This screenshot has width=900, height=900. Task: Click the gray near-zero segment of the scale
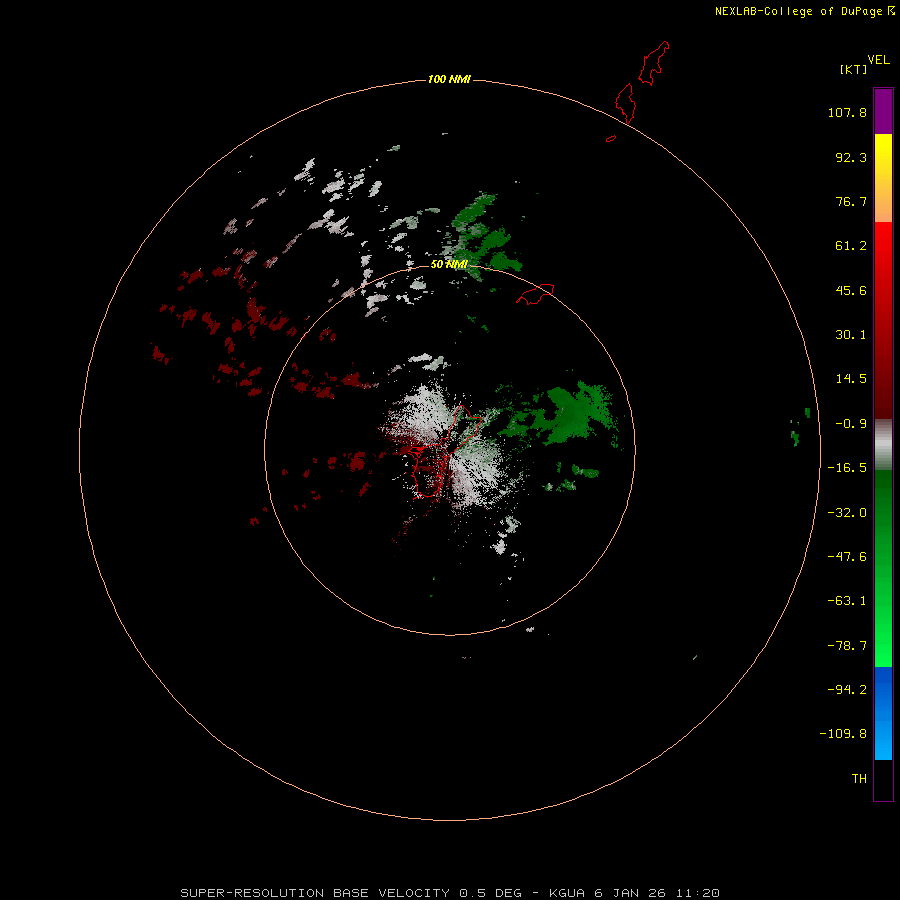point(883,445)
